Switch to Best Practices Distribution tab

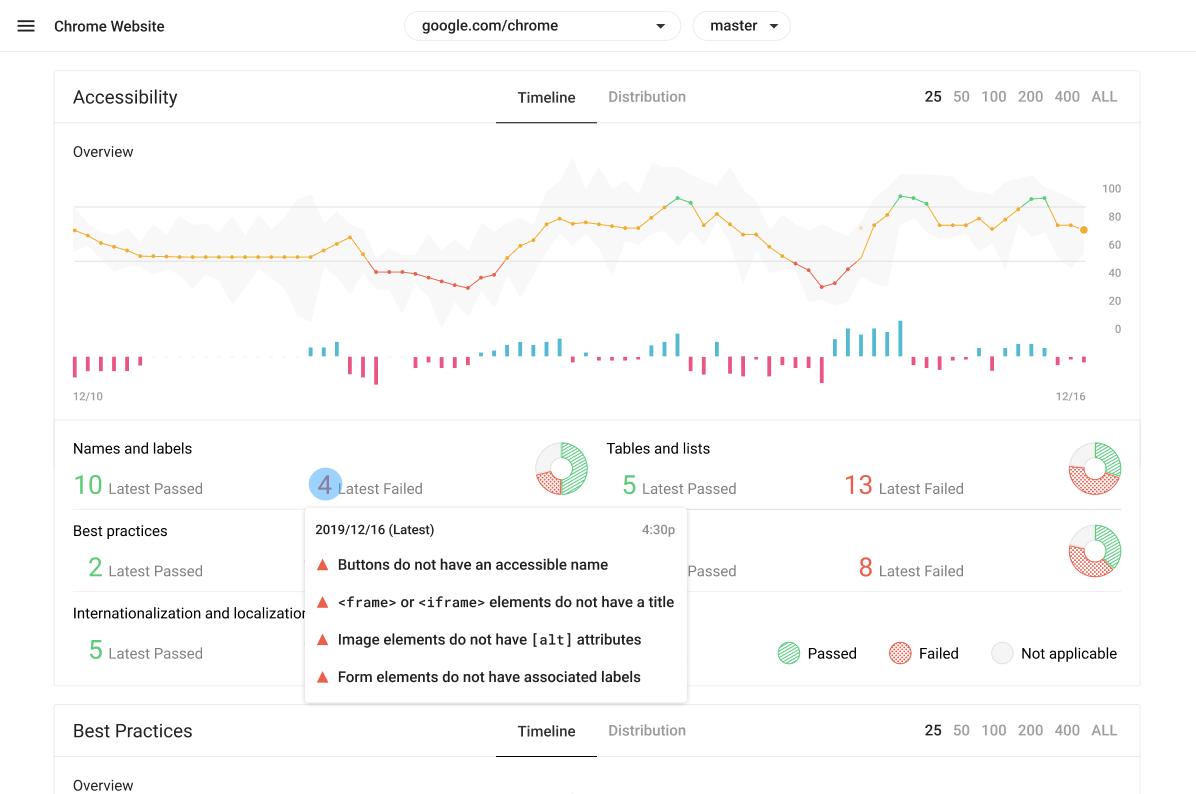point(647,731)
